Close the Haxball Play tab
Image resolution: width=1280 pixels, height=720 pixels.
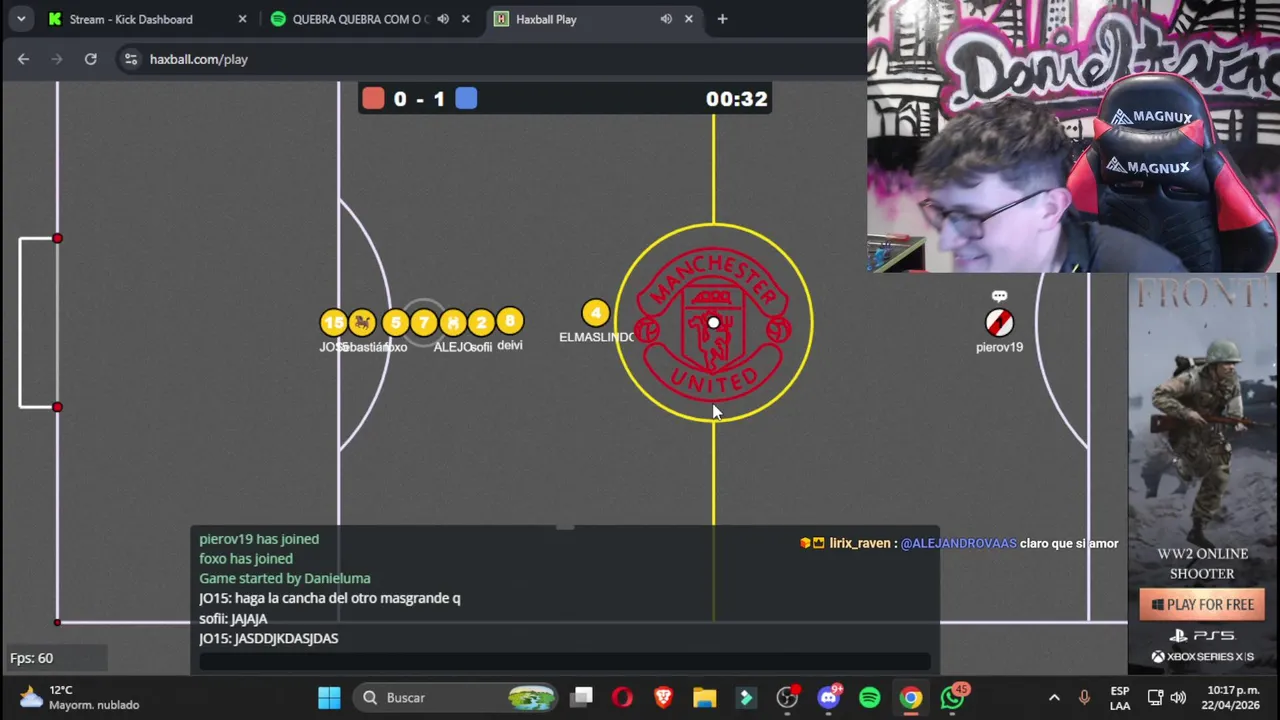click(x=689, y=19)
